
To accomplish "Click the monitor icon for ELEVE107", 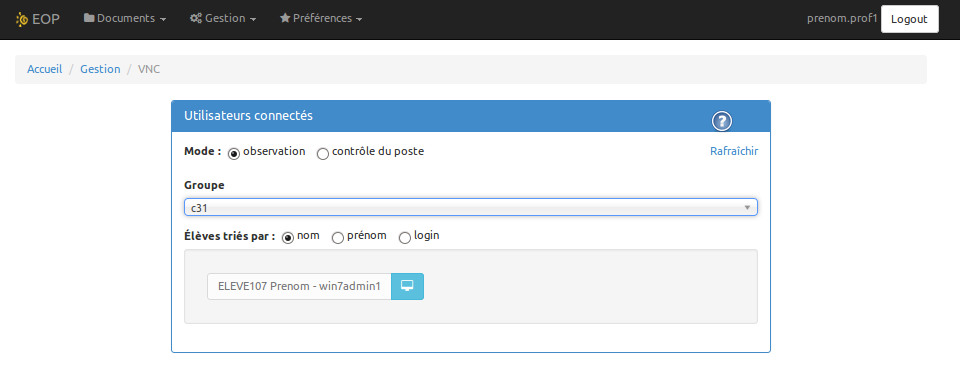I will 407,286.
